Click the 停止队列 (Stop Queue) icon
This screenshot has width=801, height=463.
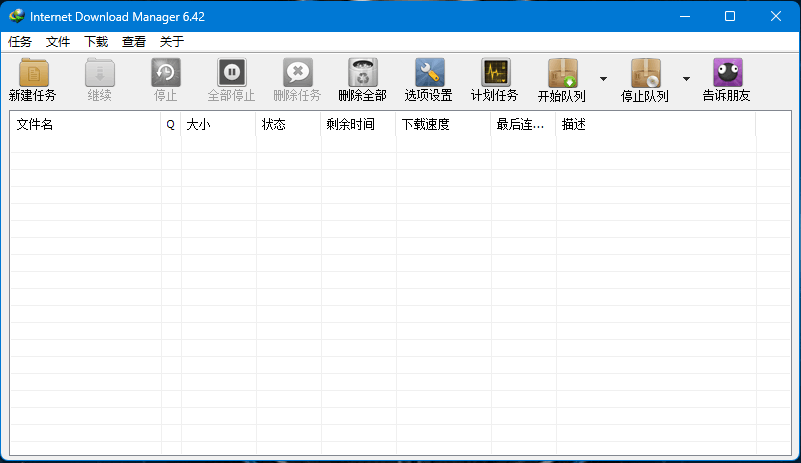645,74
